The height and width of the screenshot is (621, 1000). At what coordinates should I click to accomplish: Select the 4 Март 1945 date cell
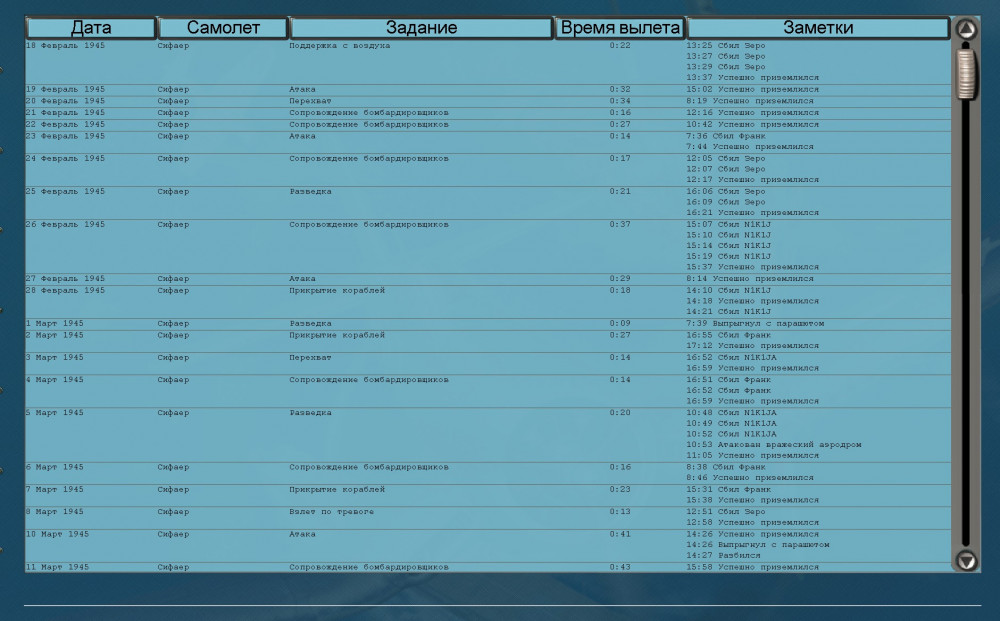point(54,380)
